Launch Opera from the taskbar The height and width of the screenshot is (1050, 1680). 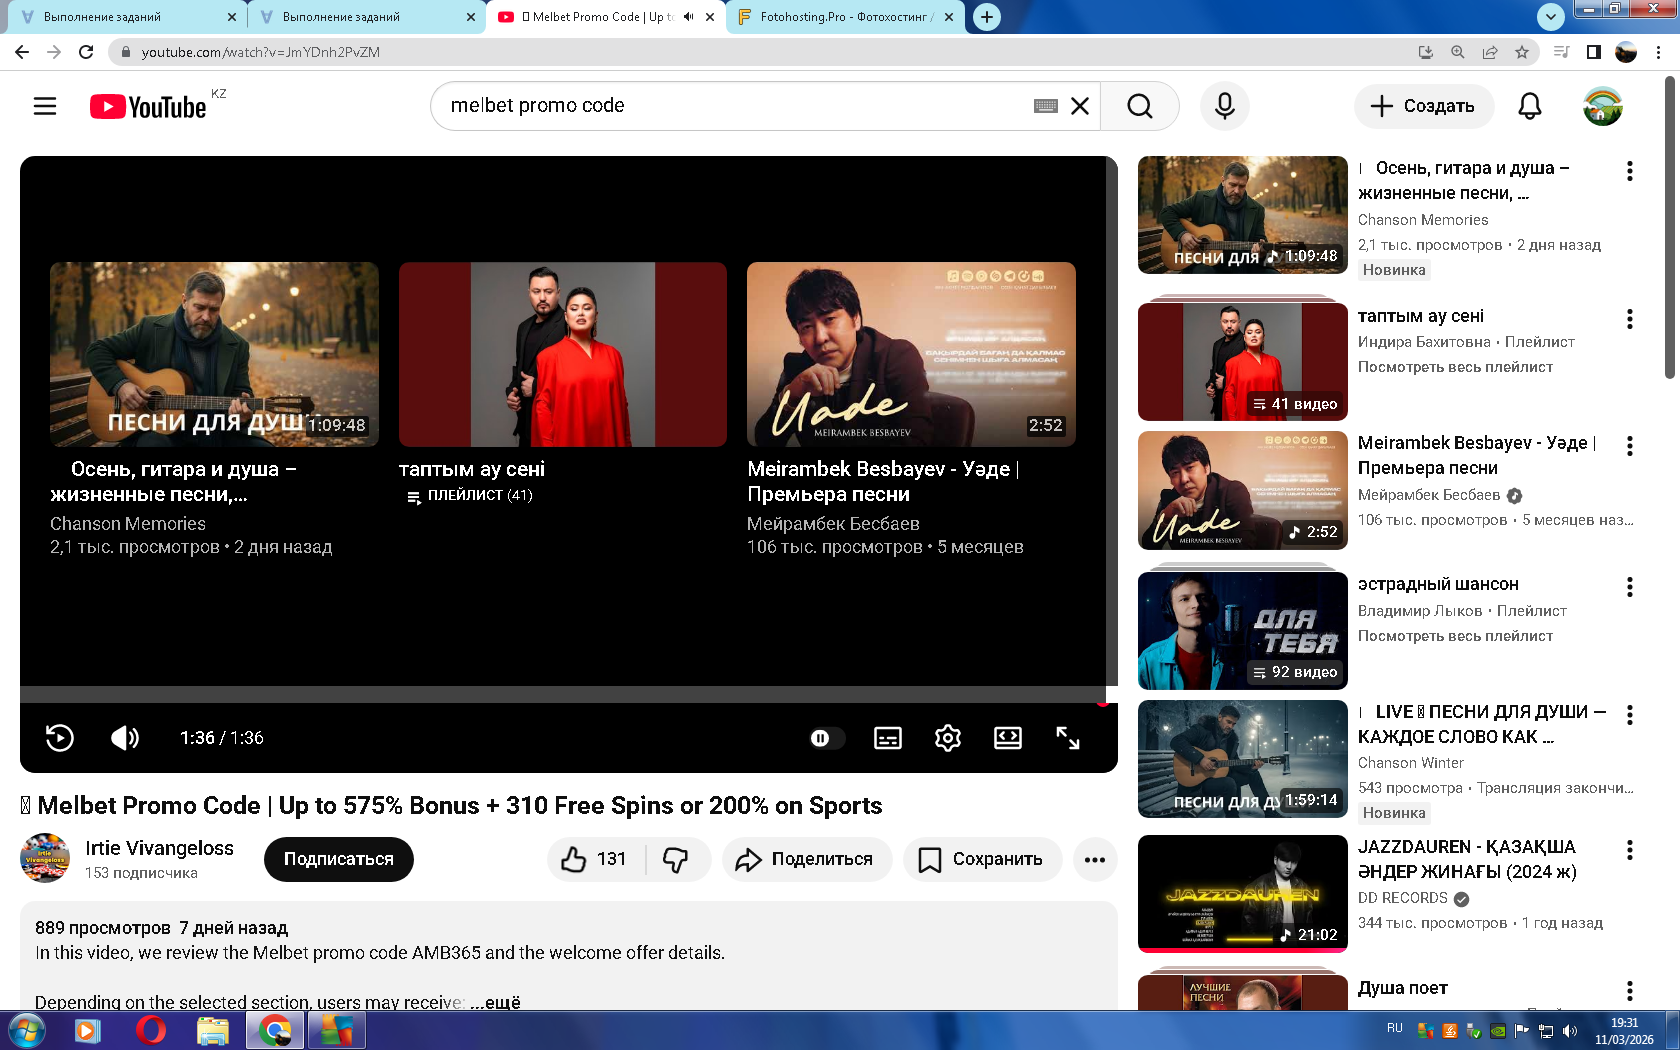pos(151,1030)
